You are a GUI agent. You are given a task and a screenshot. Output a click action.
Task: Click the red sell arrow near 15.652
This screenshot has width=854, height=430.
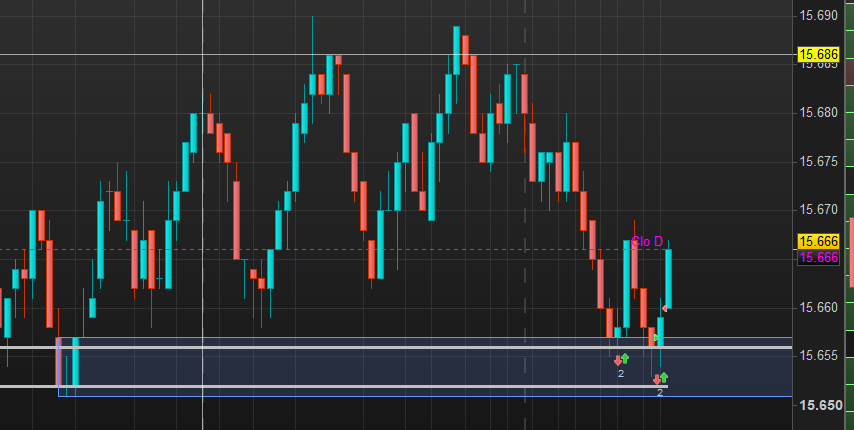(x=657, y=379)
